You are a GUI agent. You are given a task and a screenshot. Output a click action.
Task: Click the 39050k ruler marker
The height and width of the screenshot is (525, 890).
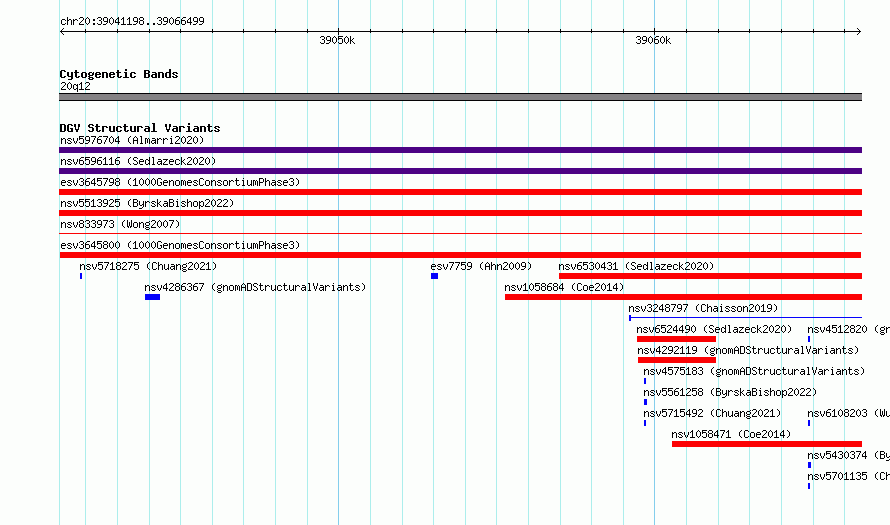point(337,40)
